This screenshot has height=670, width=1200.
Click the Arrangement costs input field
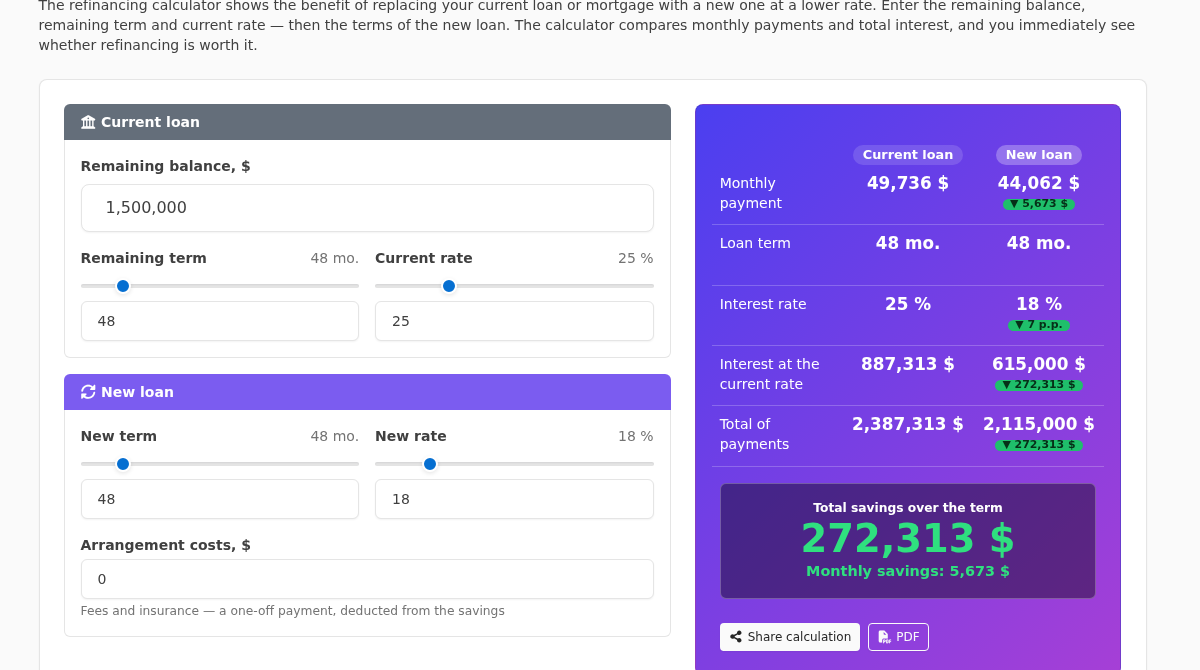click(x=367, y=579)
